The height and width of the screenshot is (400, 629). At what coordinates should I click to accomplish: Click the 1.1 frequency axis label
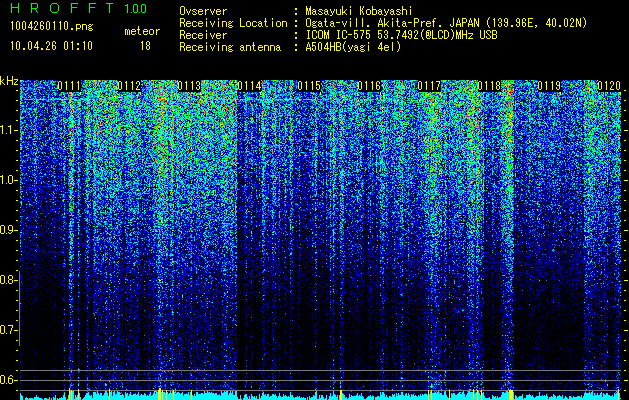[x=9, y=130]
